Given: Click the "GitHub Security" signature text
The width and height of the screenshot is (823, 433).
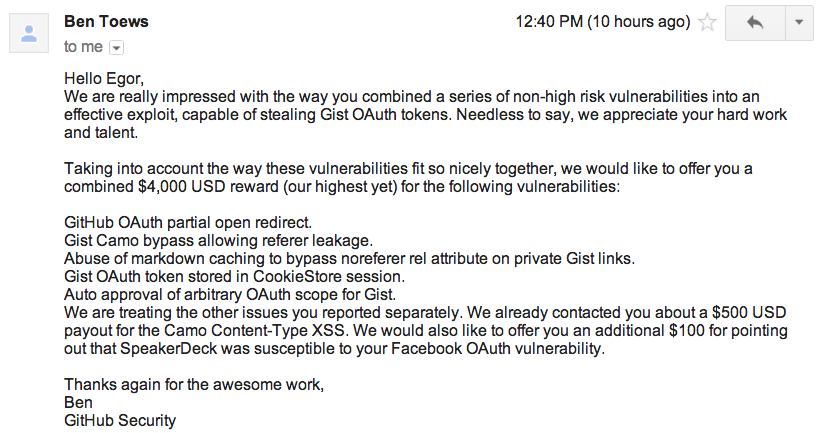Looking at the screenshot, I should (120, 420).
